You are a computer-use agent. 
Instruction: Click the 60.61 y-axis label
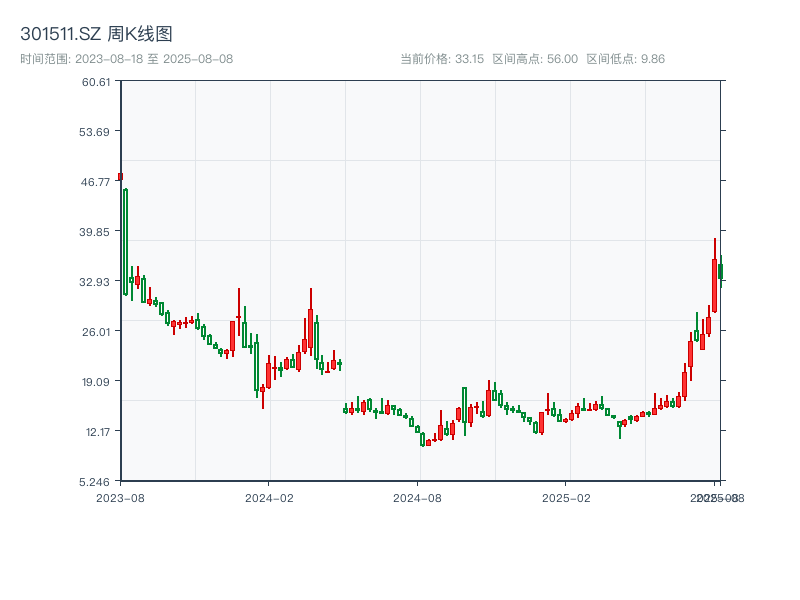pyautogui.click(x=96, y=82)
